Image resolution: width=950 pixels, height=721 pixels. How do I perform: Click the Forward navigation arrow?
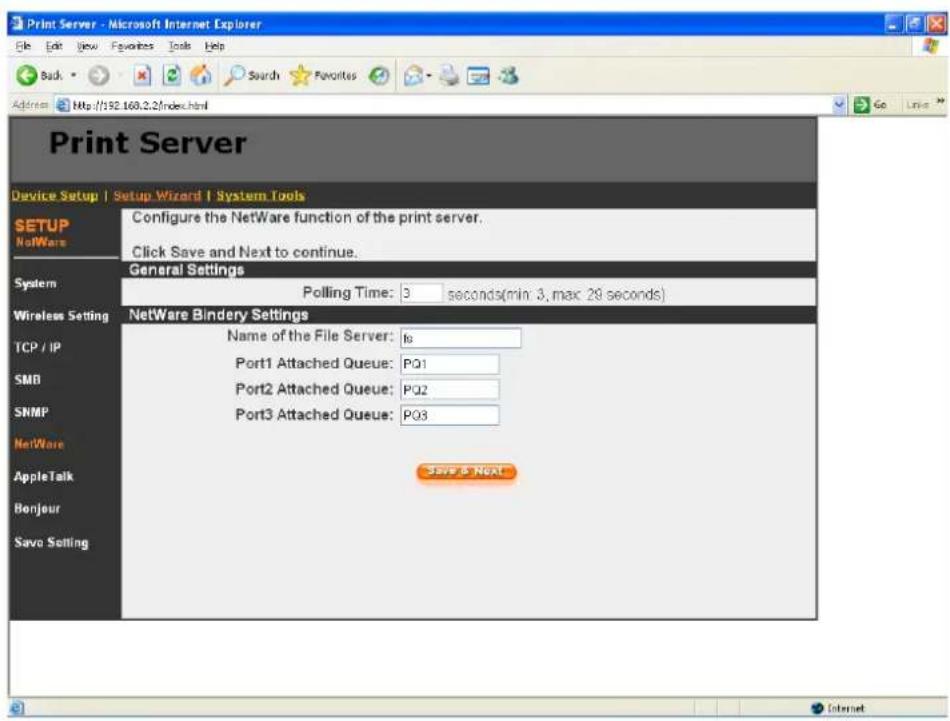click(99, 76)
